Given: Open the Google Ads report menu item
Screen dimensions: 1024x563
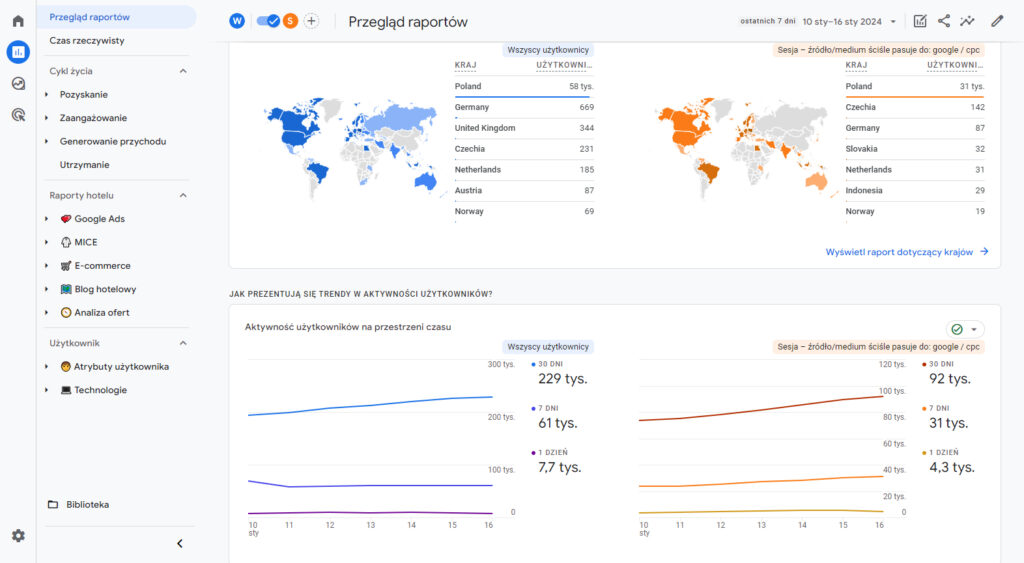Looking at the screenshot, I should (98, 219).
